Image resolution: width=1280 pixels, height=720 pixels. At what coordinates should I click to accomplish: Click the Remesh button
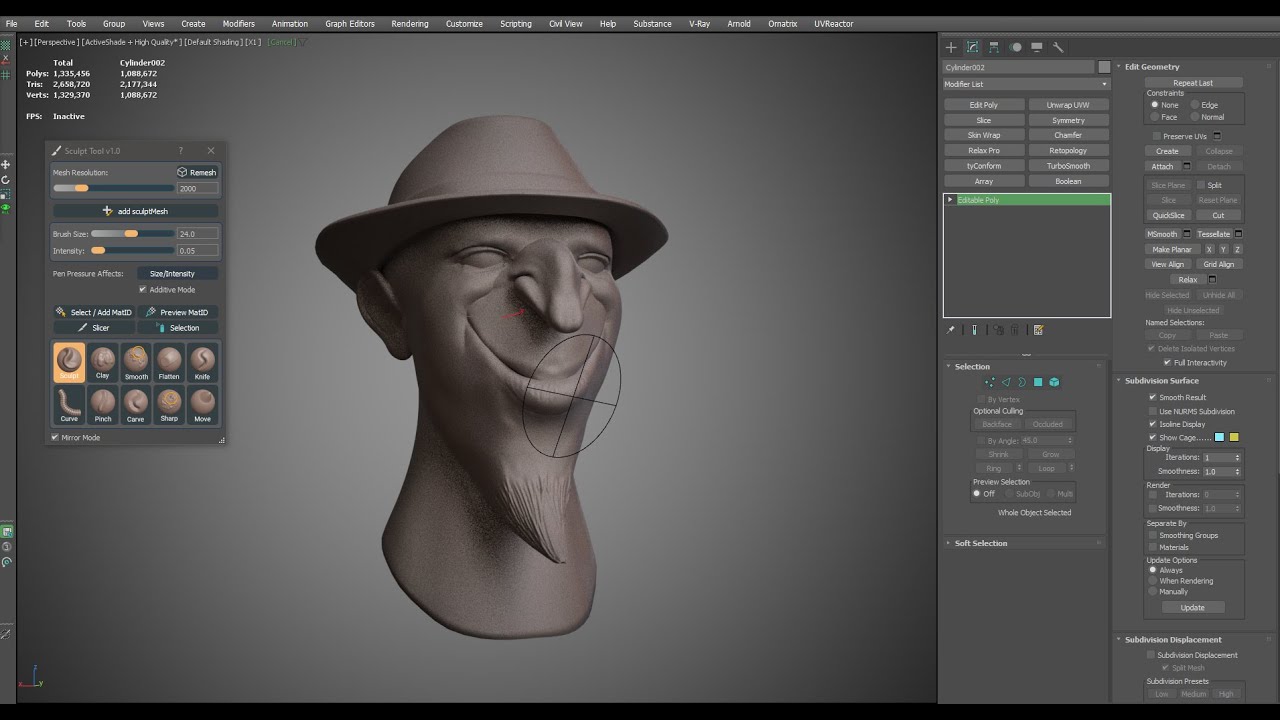tap(196, 171)
